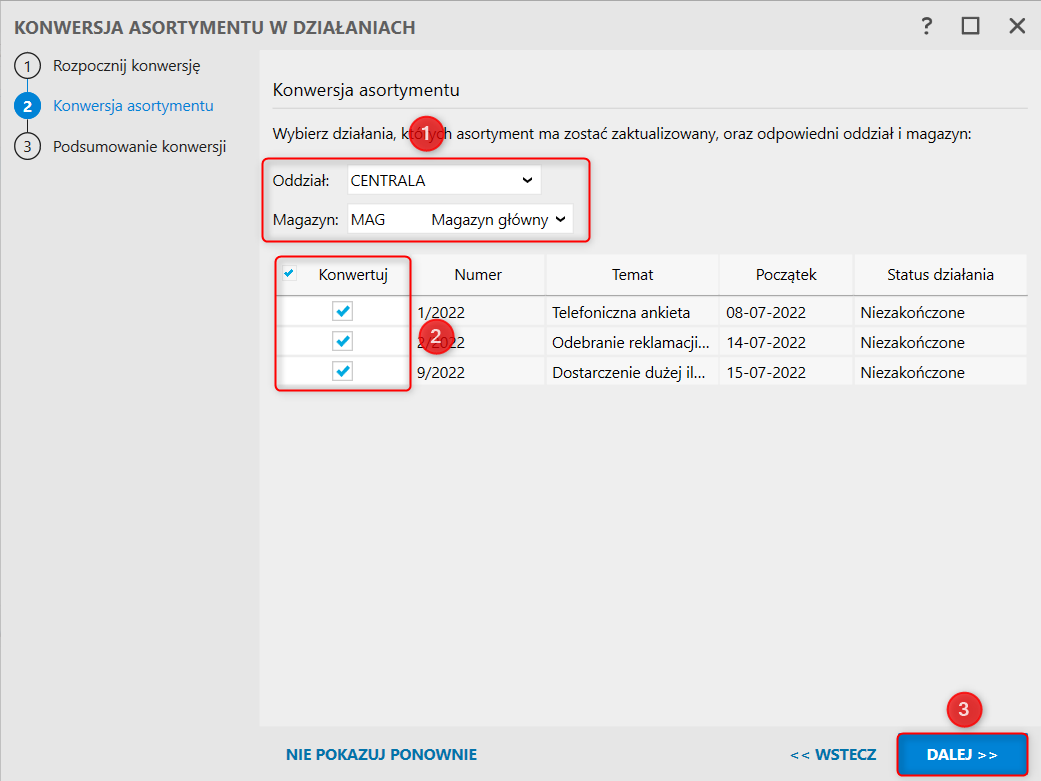The width and height of the screenshot is (1041, 781).
Task: Go to Rozpocznij konwersję step
Action: pos(127,67)
